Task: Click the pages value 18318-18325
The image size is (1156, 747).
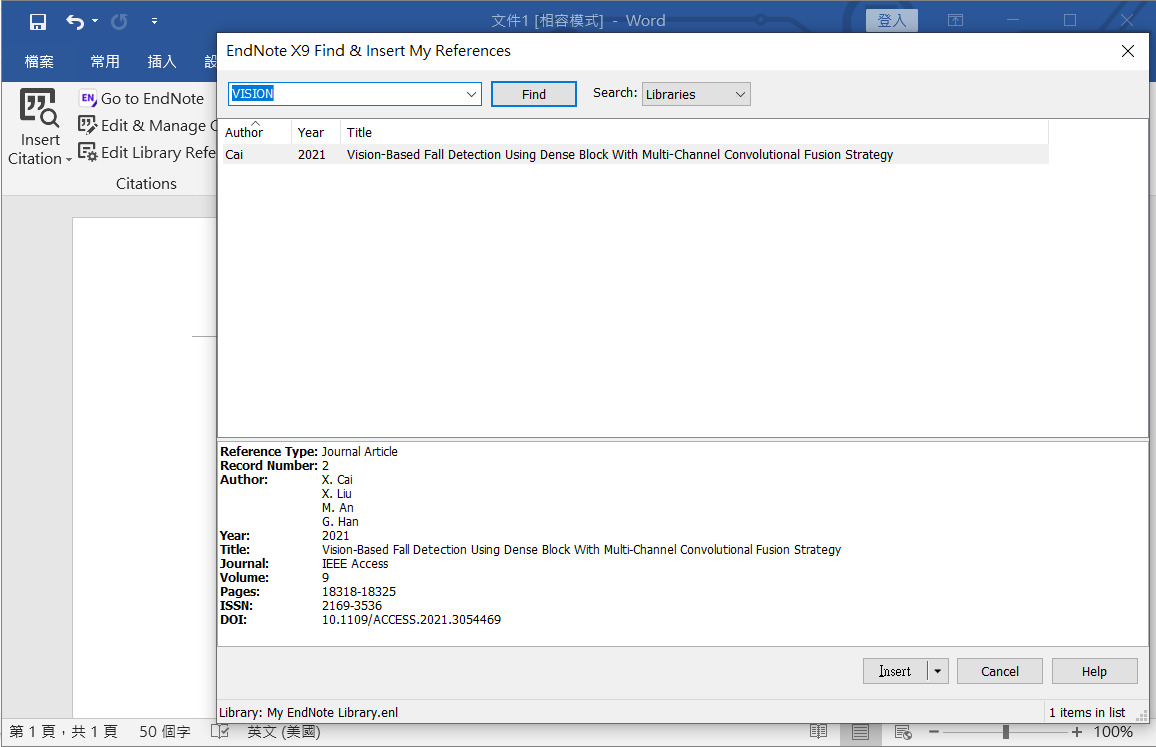Action: coord(358,592)
